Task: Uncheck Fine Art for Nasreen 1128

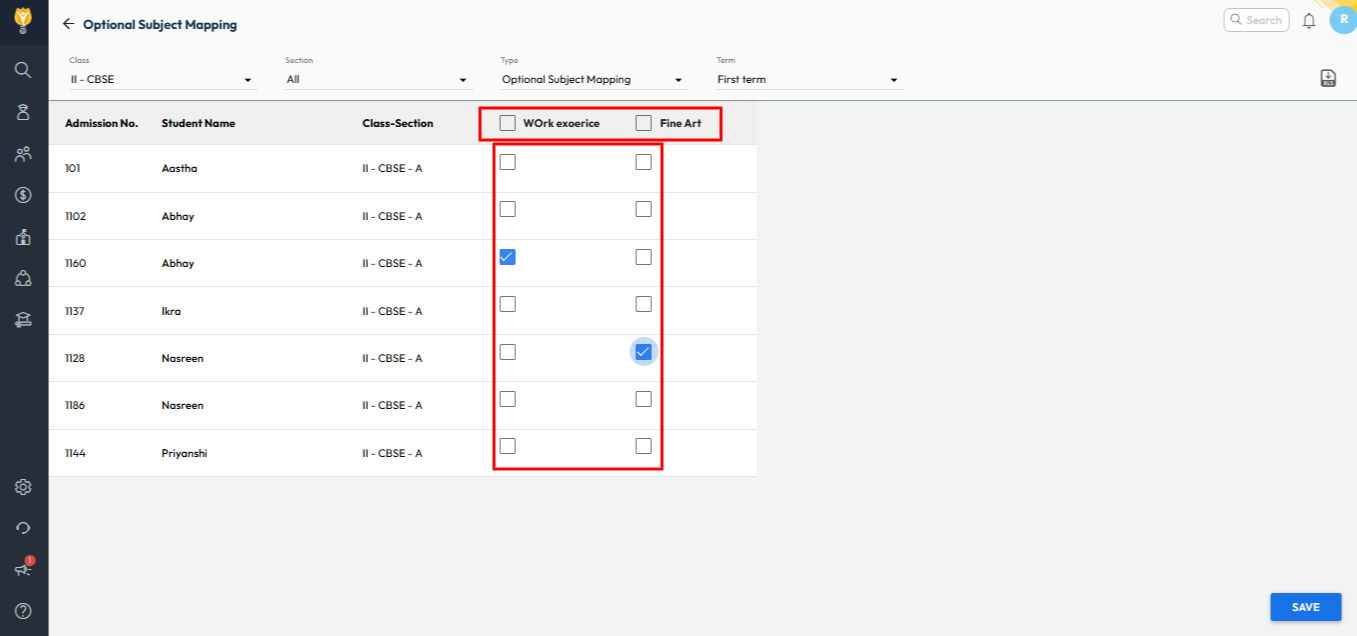Action: tap(643, 352)
